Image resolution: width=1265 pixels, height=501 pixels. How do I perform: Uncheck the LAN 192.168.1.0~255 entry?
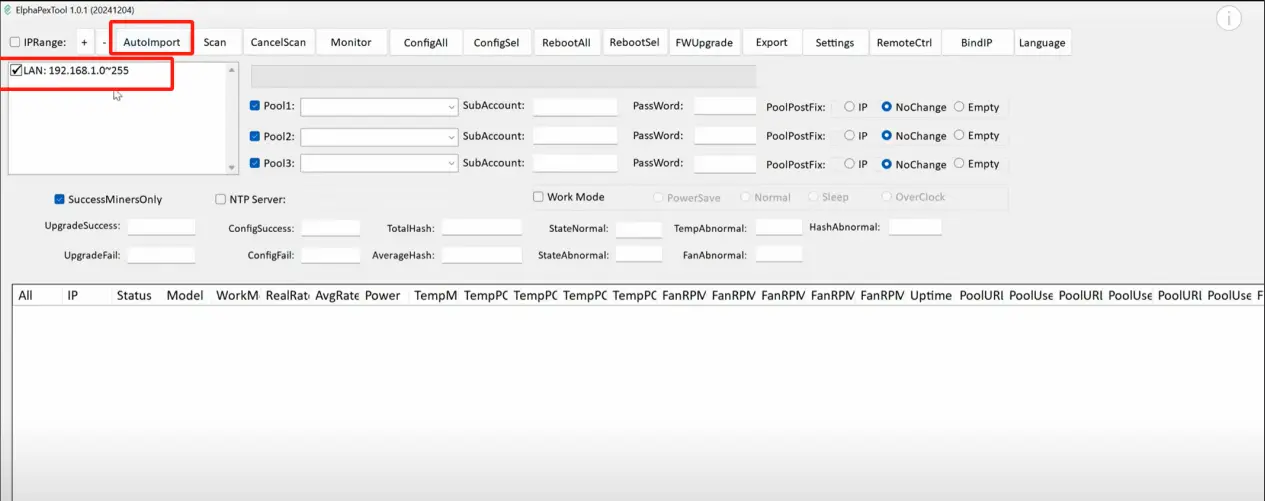(16, 71)
